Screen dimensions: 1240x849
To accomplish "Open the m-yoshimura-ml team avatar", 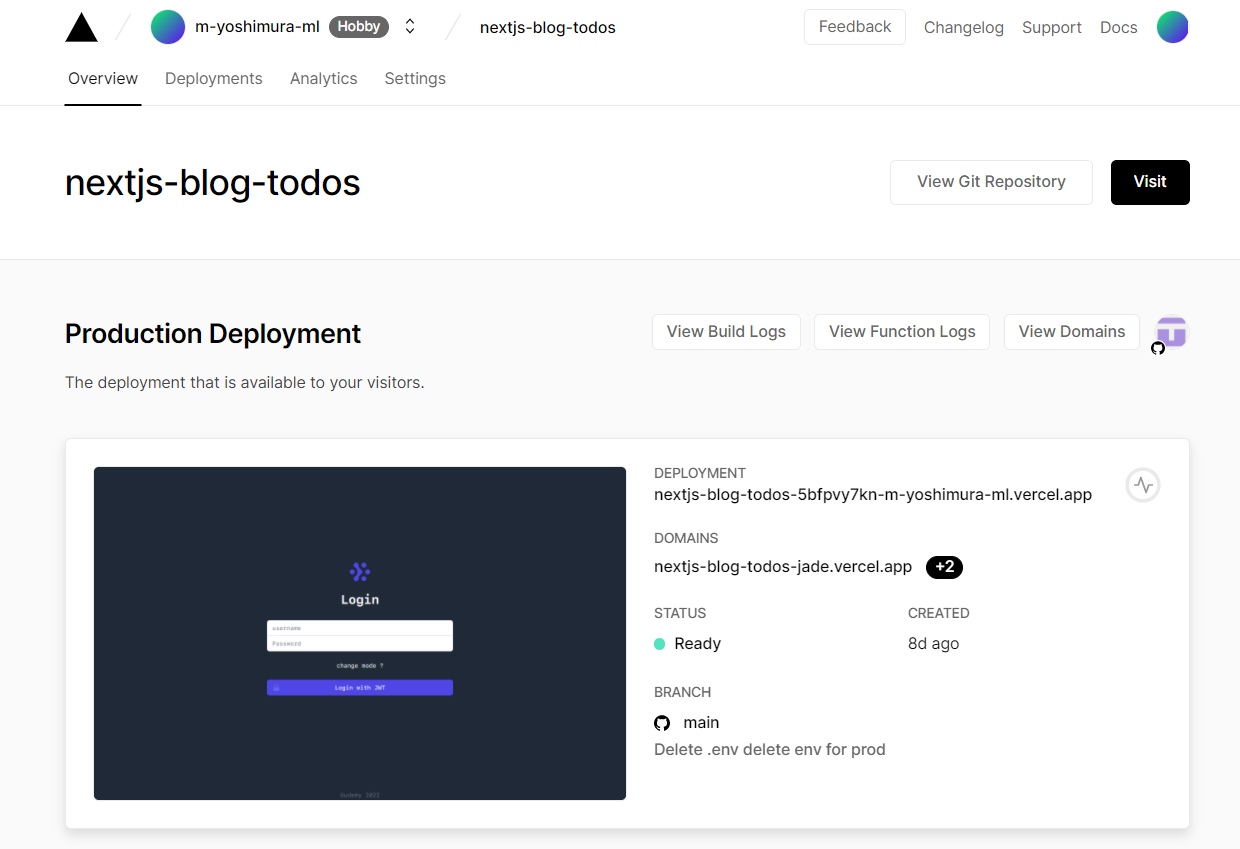I will (x=167, y=26).
